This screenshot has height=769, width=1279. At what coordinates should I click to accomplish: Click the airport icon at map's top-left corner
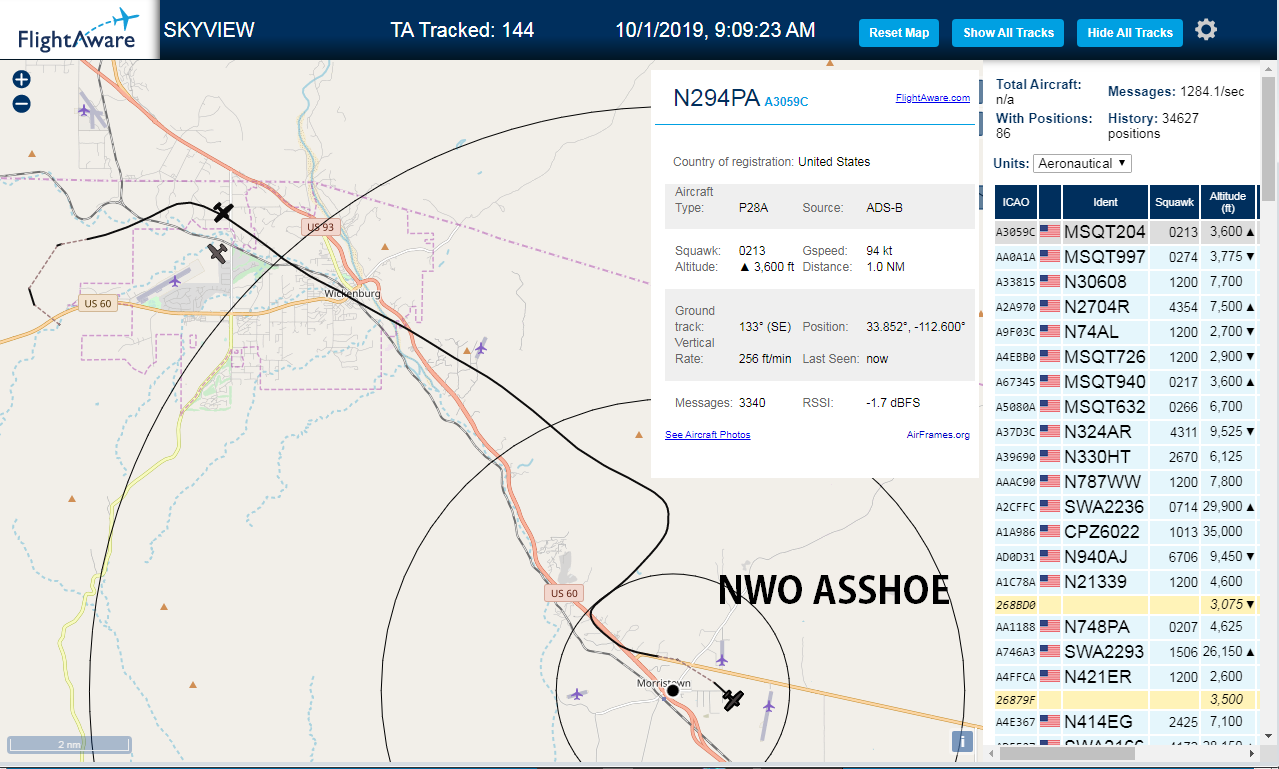click(84, 109)
